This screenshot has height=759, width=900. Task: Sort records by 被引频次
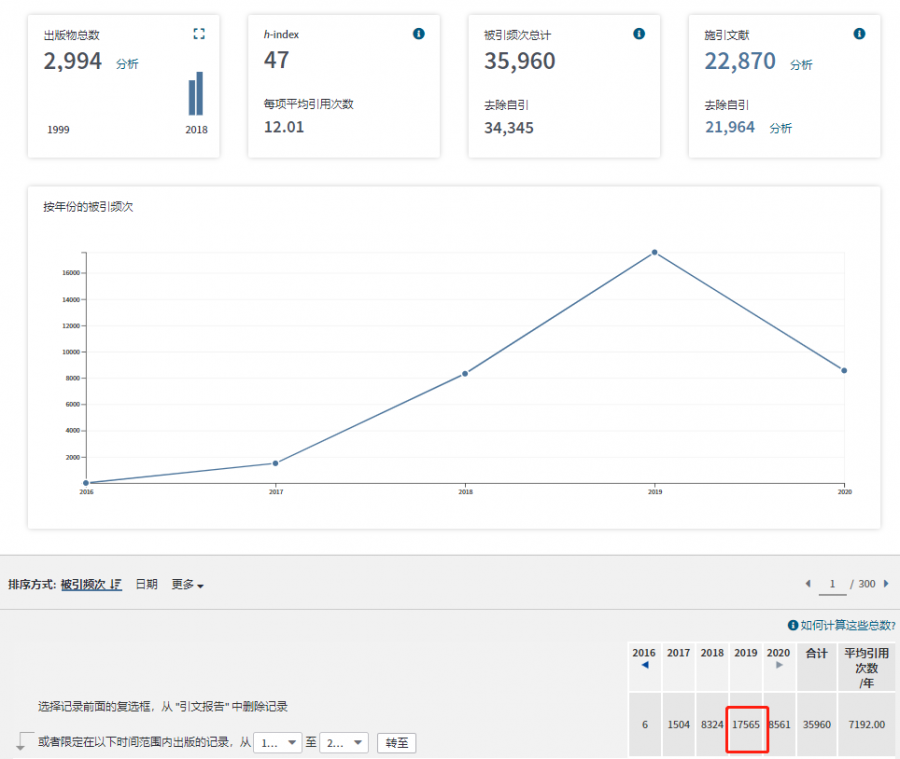[90, 585]
